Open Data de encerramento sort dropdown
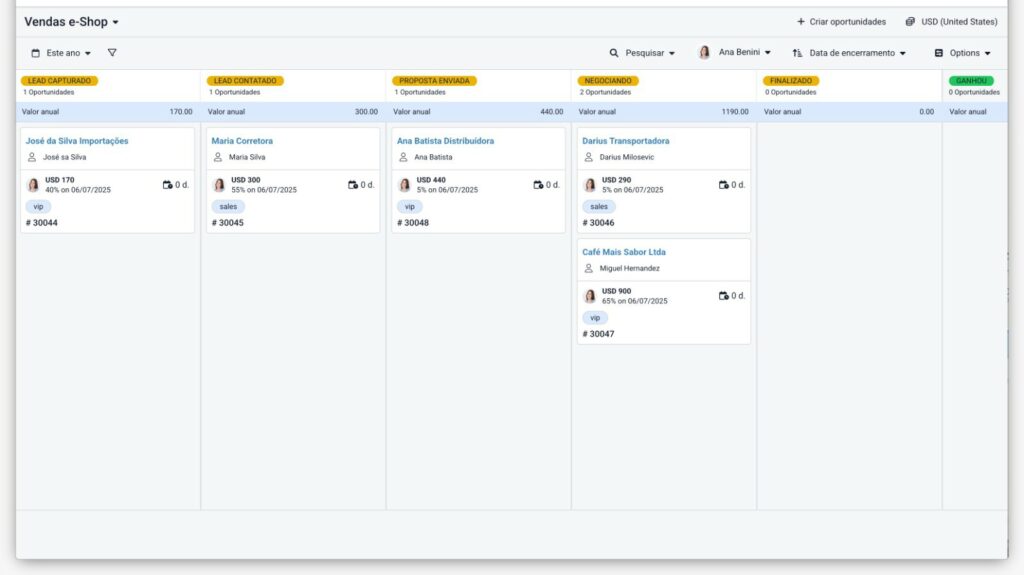1024x575 pixels. [x=857, y=53]
